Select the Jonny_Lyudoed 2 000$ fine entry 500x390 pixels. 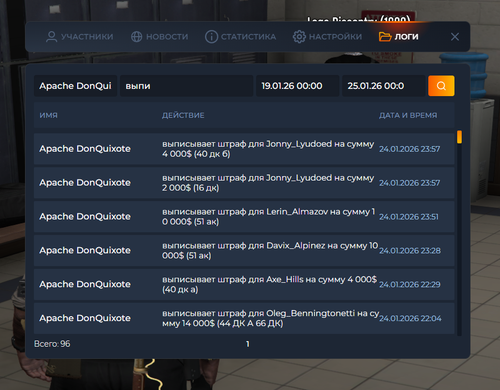(244, 183)
